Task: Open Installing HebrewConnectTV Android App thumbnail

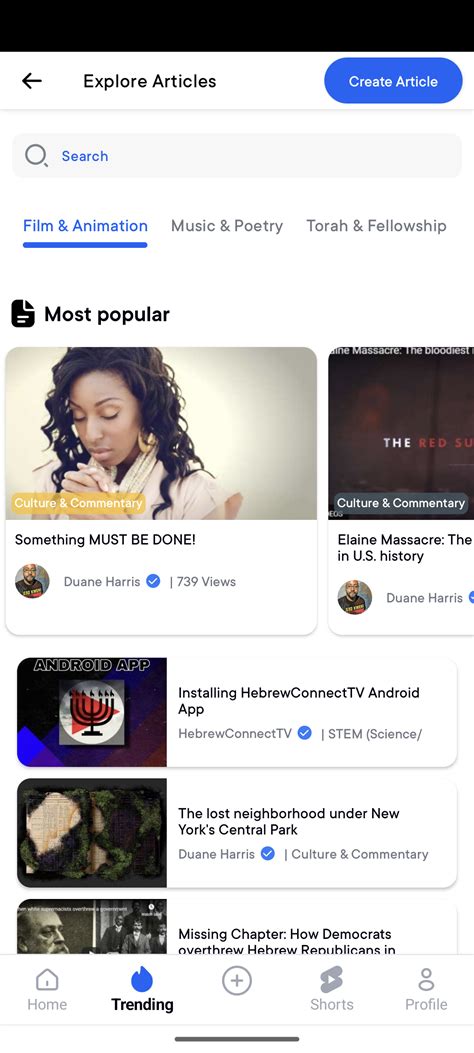Action: tap(92, 712)
